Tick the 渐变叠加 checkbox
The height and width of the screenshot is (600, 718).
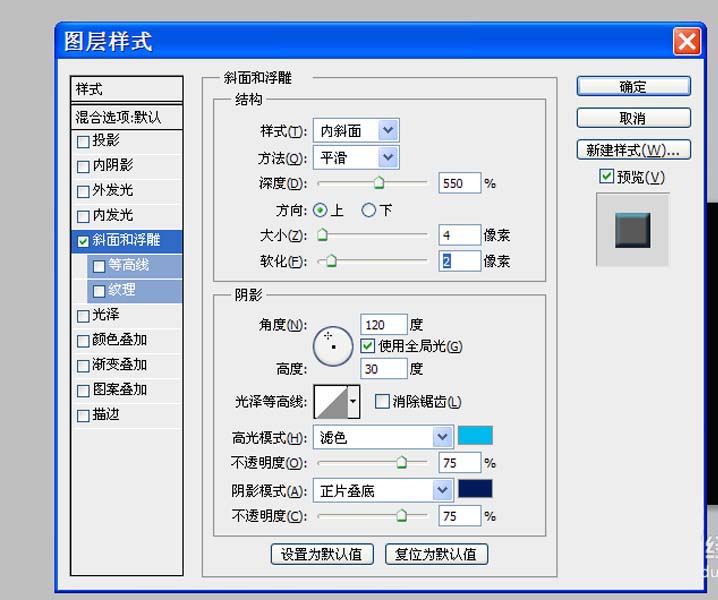tap(83, 366)
